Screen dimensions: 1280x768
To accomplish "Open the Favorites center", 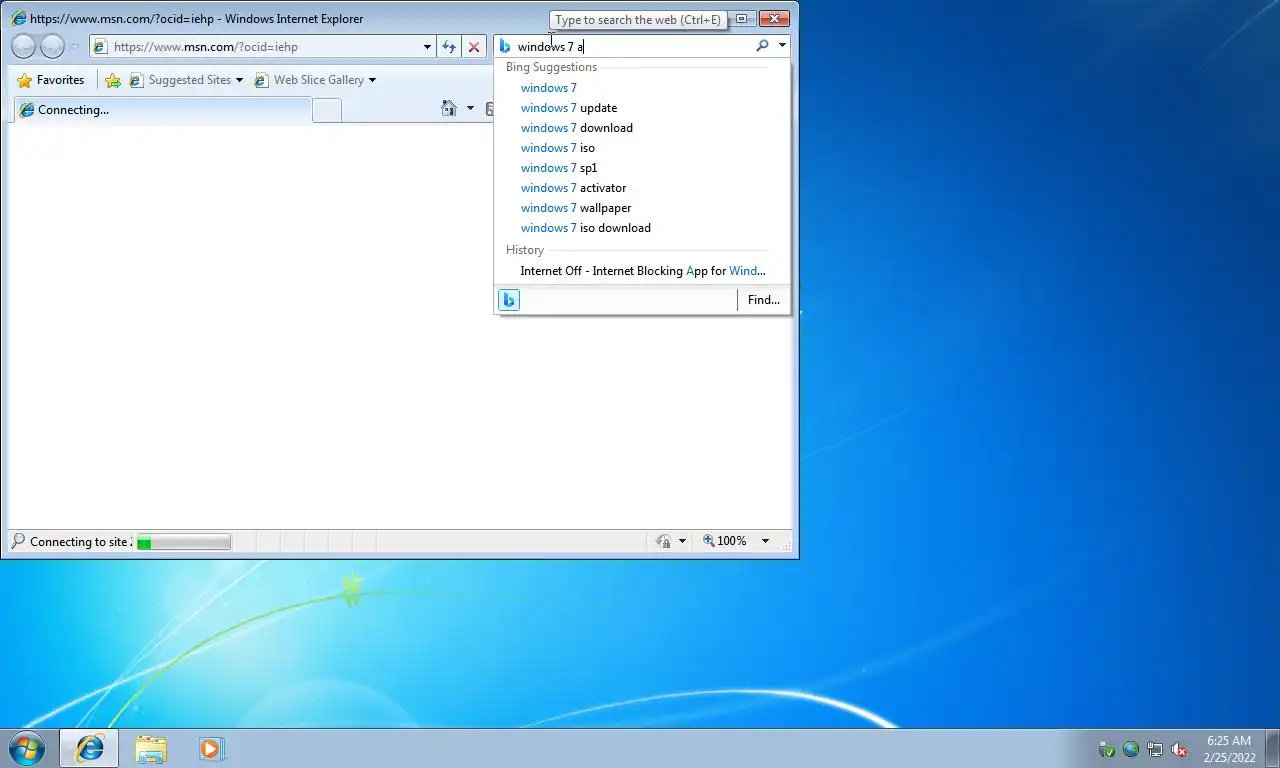I will click(x=51, y=80).
